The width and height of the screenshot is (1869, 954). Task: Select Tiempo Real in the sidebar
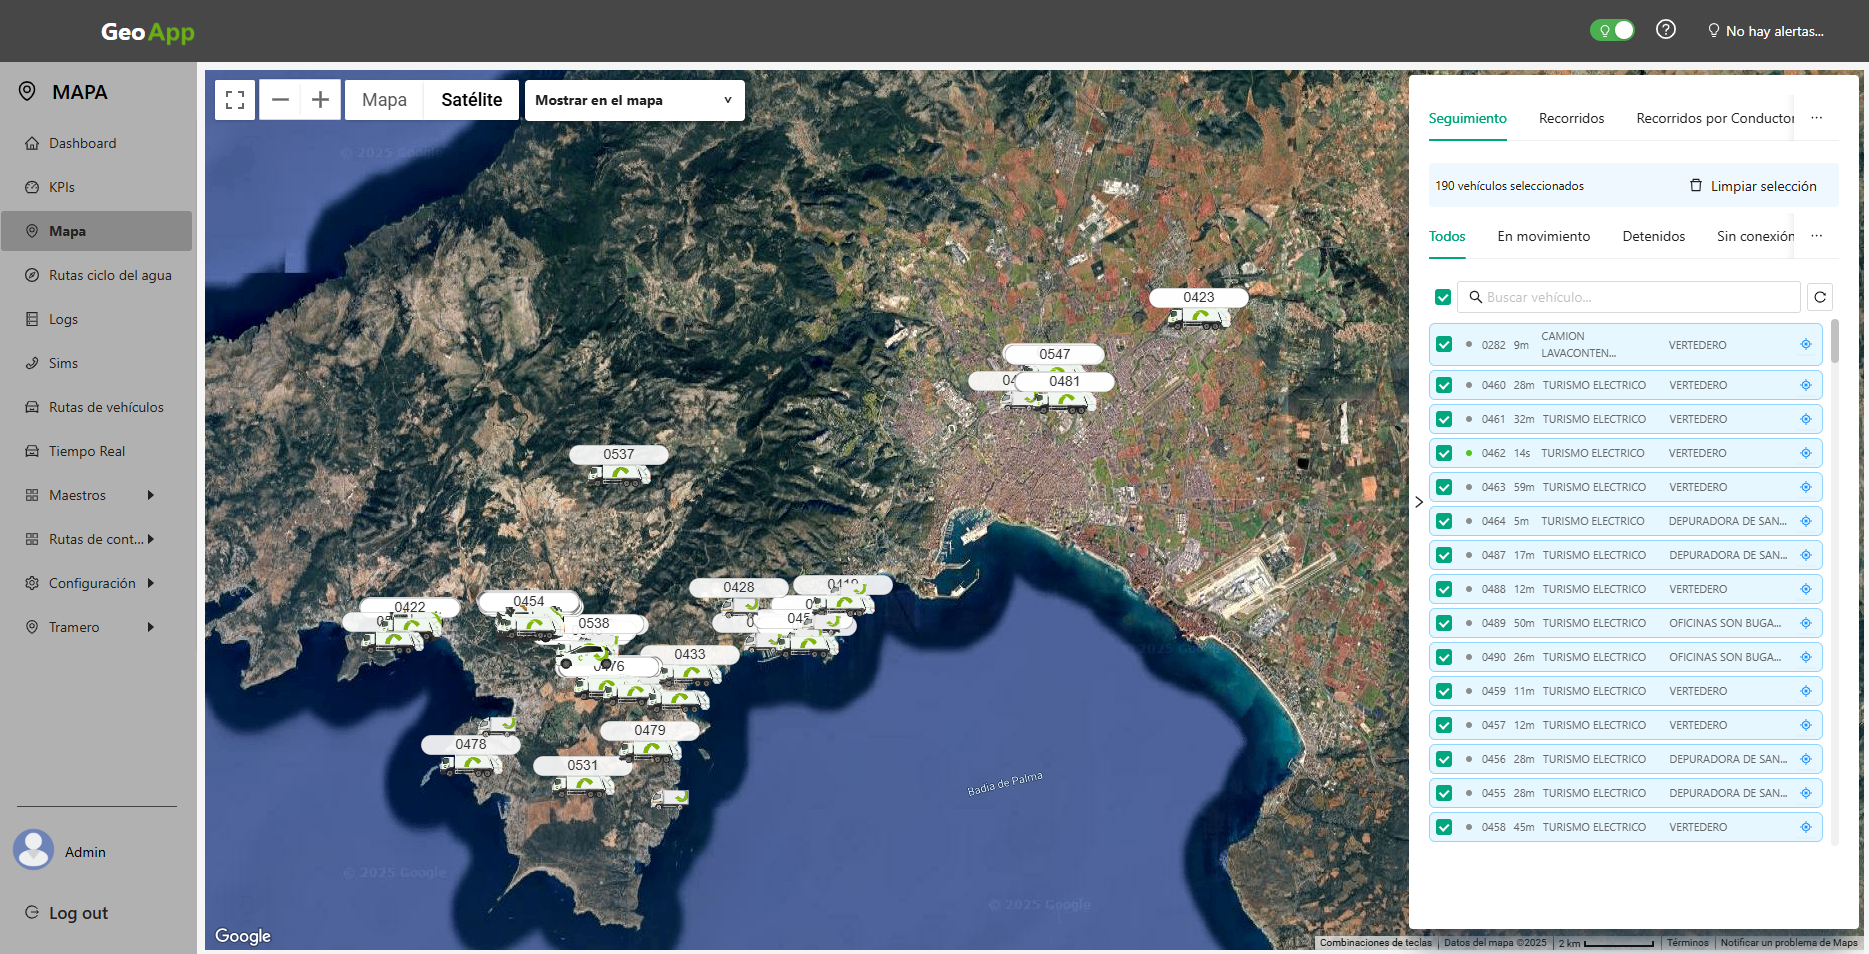click(87, 451)
